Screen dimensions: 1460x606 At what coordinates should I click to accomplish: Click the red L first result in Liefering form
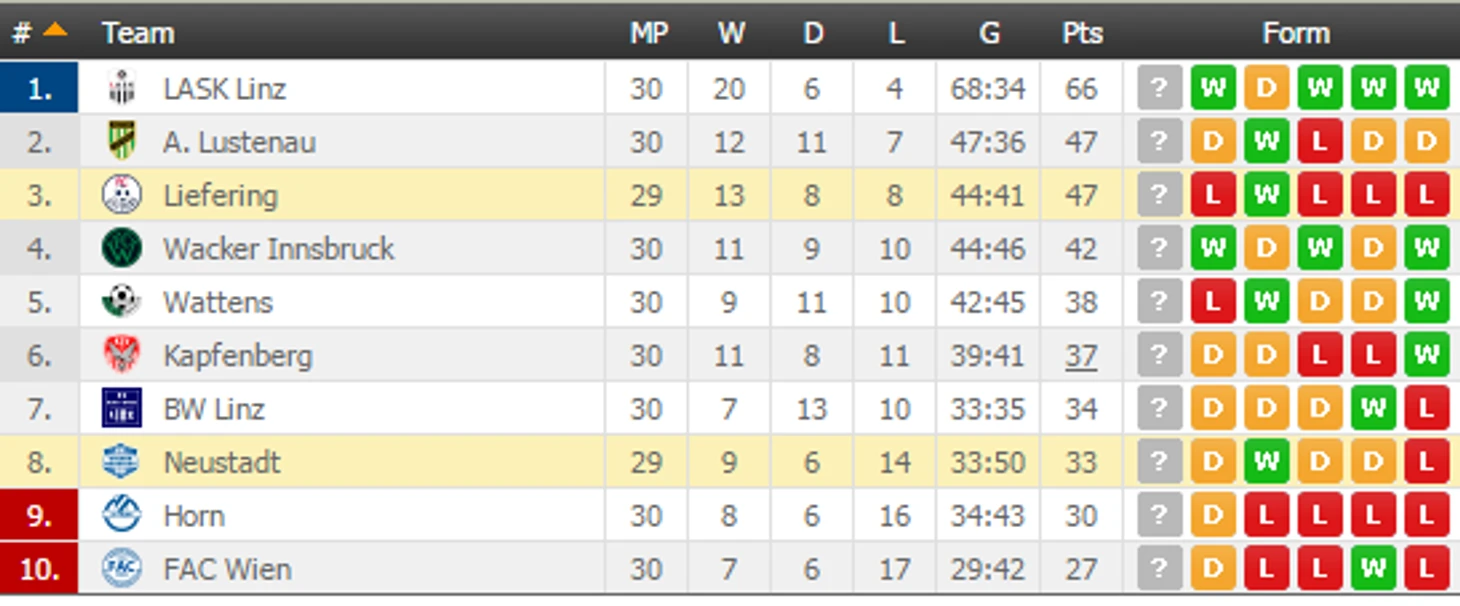[x=1213, y=195]
